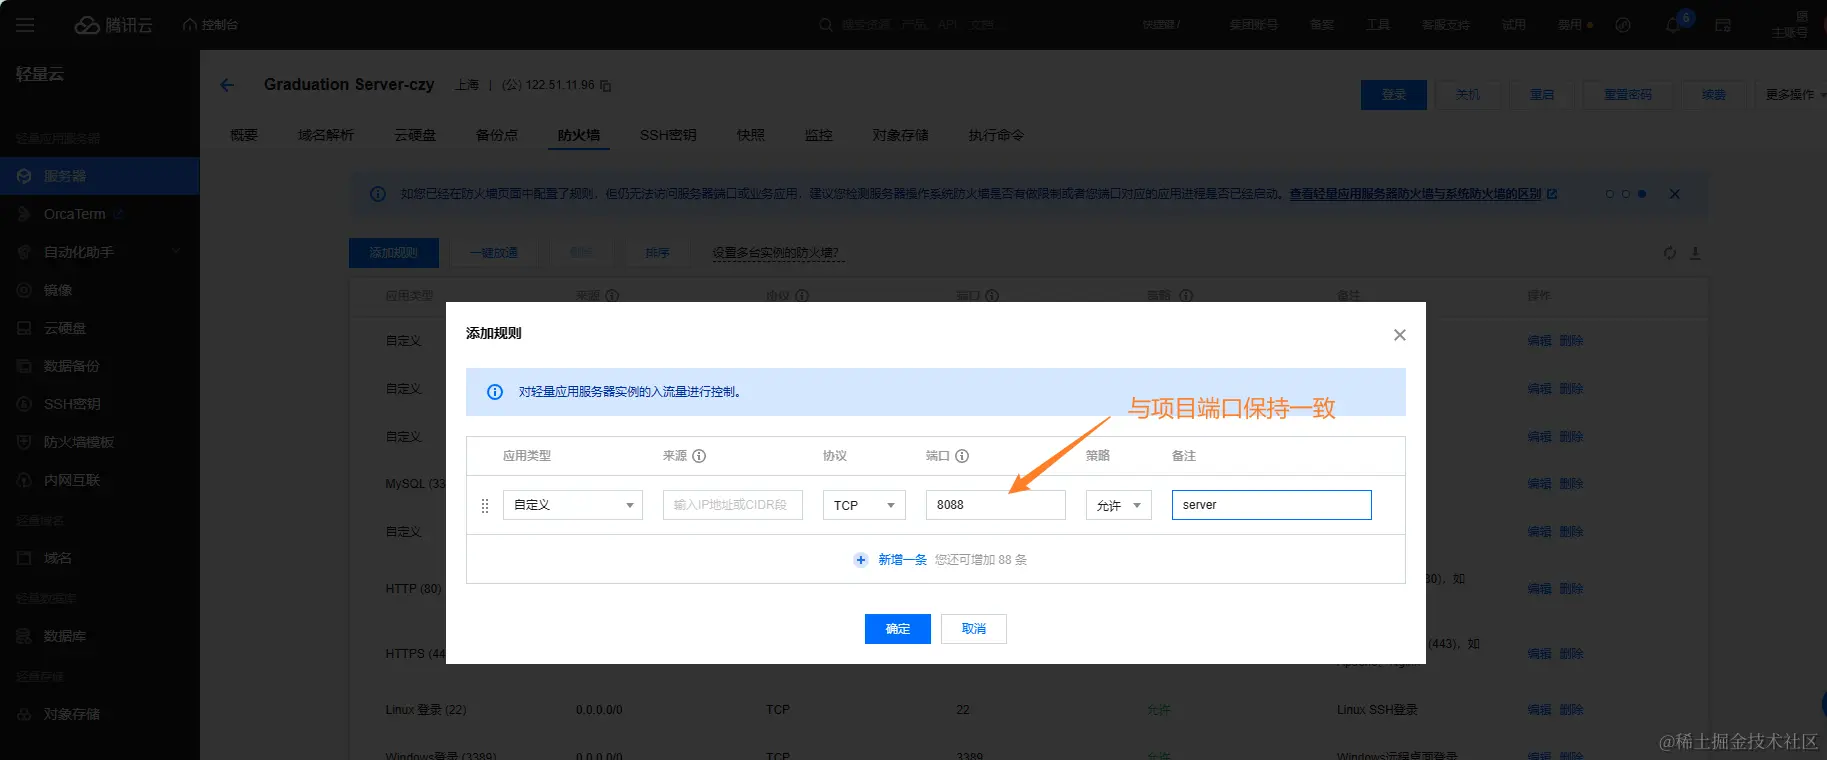Click the info icon next to 来源 in the dialog
The width and height of the screenshot is (1827, 760).
click(699, 456)
